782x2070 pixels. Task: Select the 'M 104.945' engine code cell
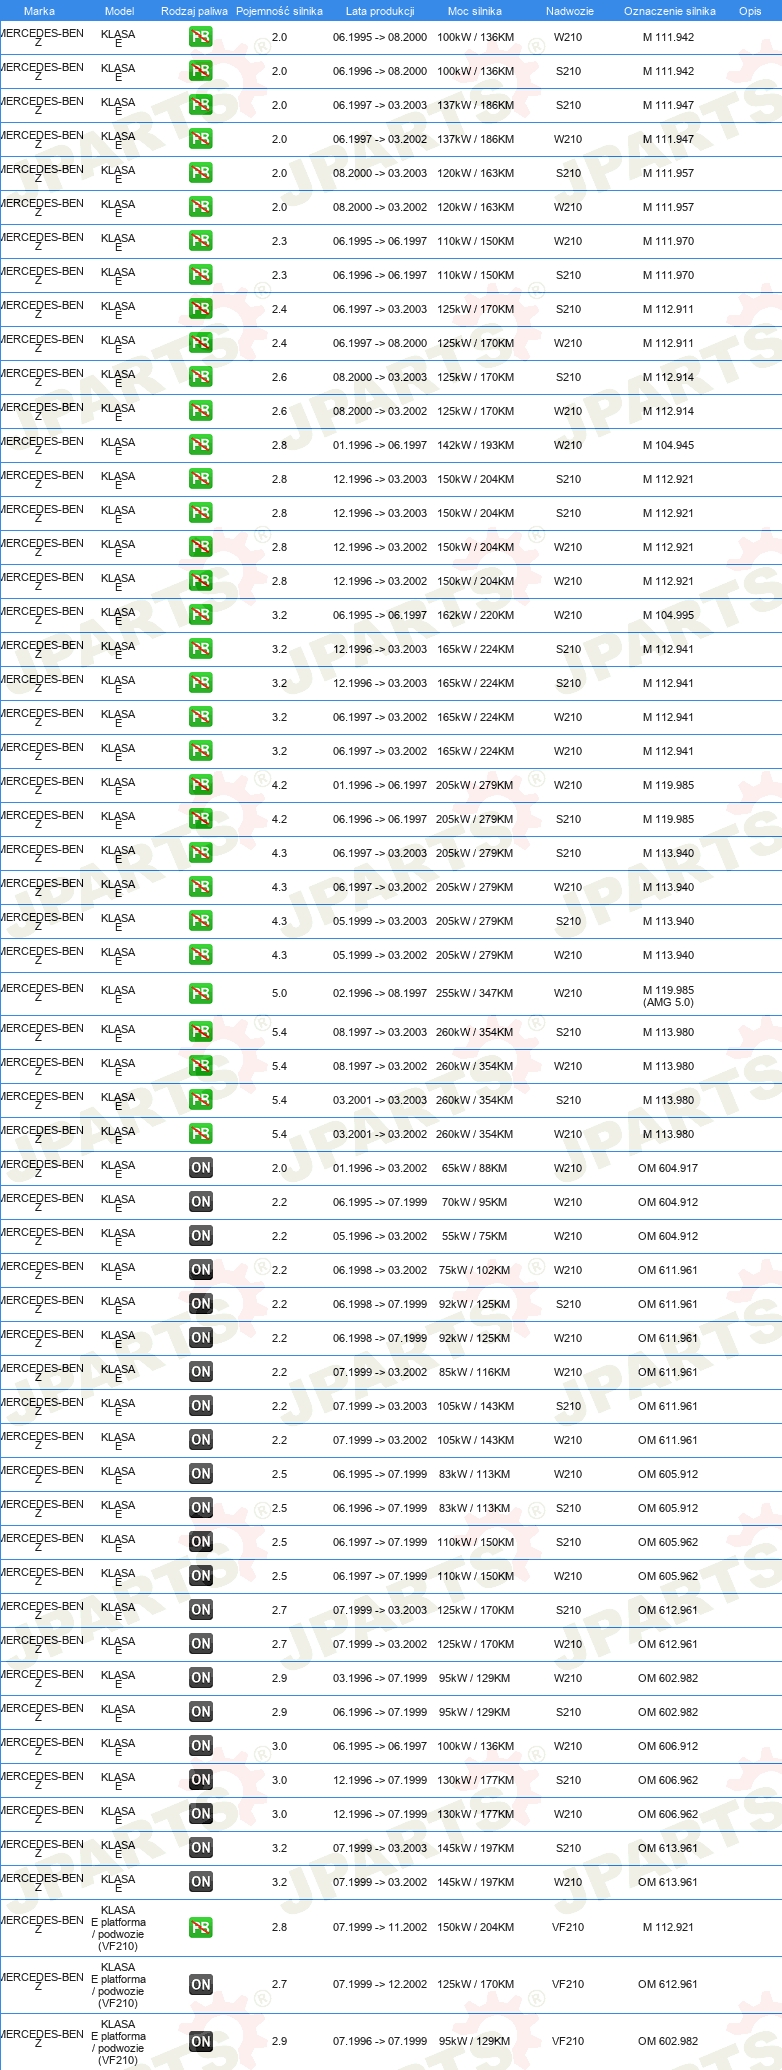click(668, 445)
